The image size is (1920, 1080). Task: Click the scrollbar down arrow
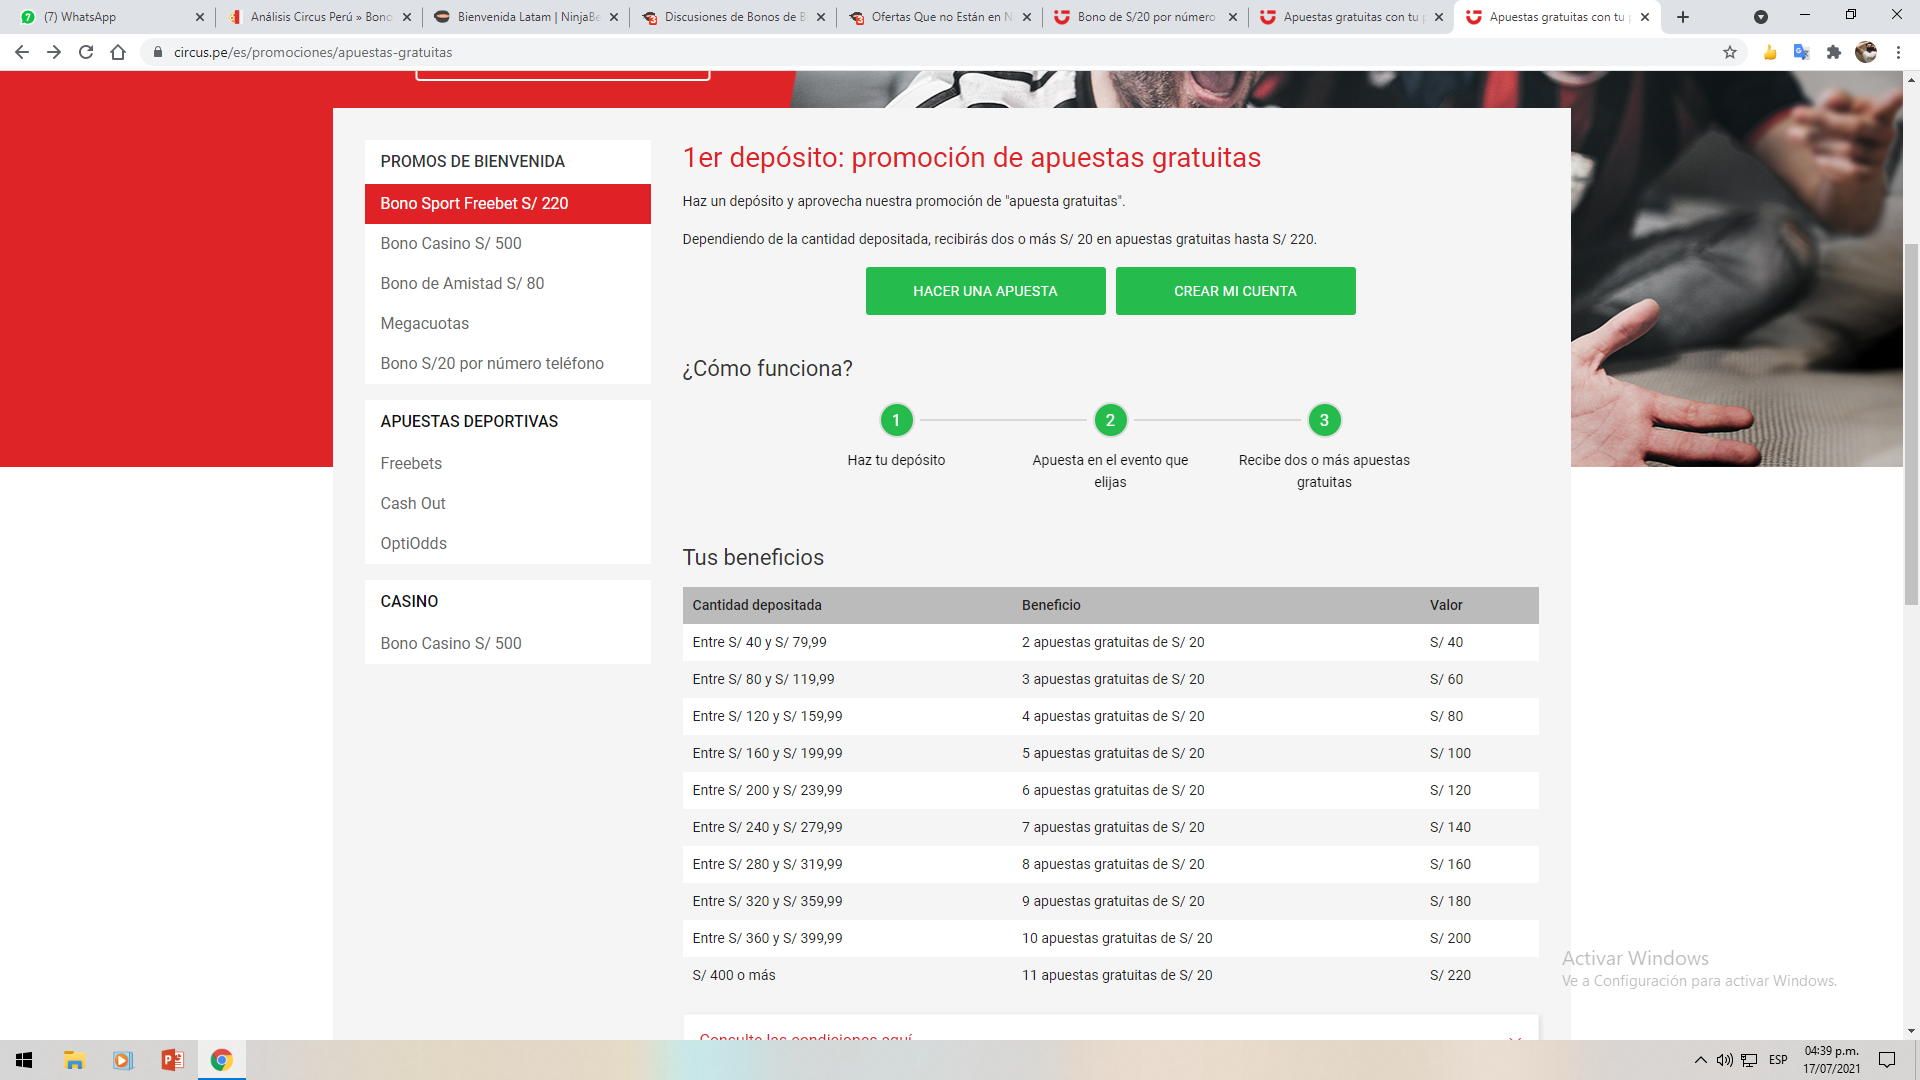[1911, 1030]
